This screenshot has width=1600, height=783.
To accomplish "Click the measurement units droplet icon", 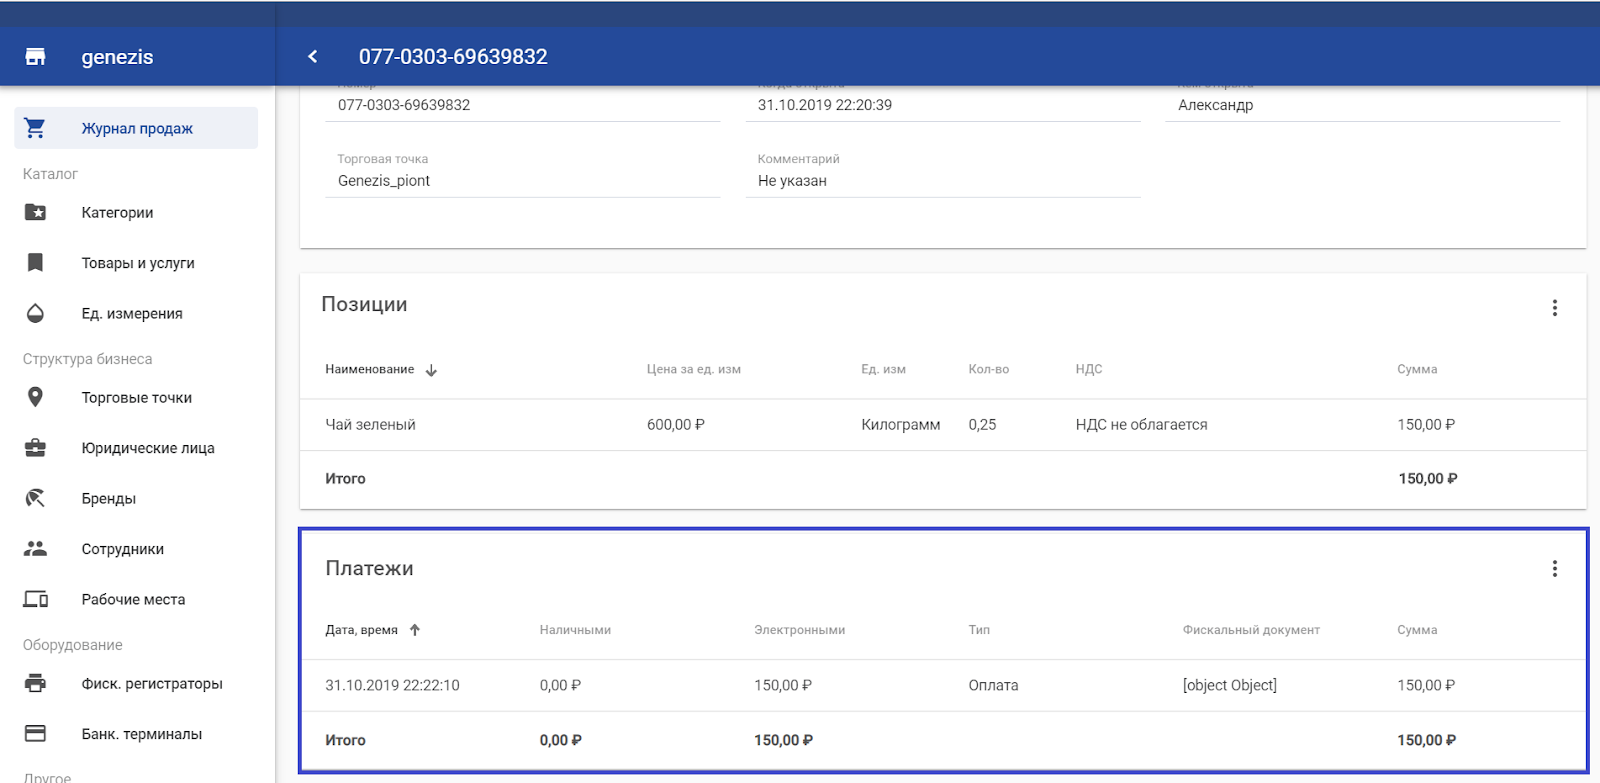I will click(35, 313).
